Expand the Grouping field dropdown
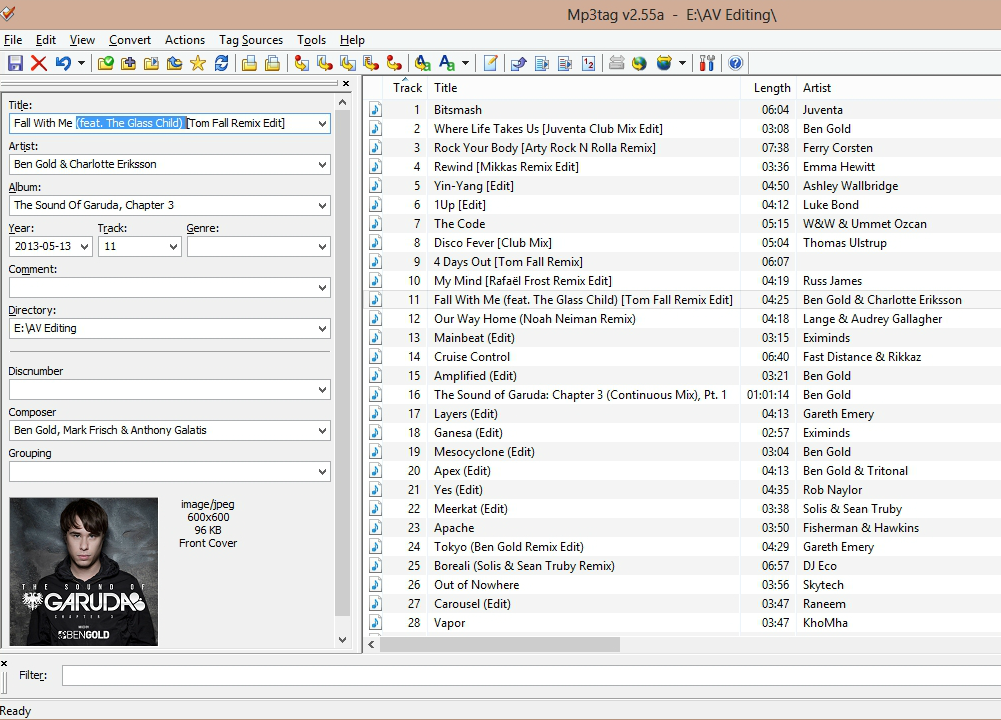The width and height of the screenshot is (1001, 720). click(x=322, y=472)
